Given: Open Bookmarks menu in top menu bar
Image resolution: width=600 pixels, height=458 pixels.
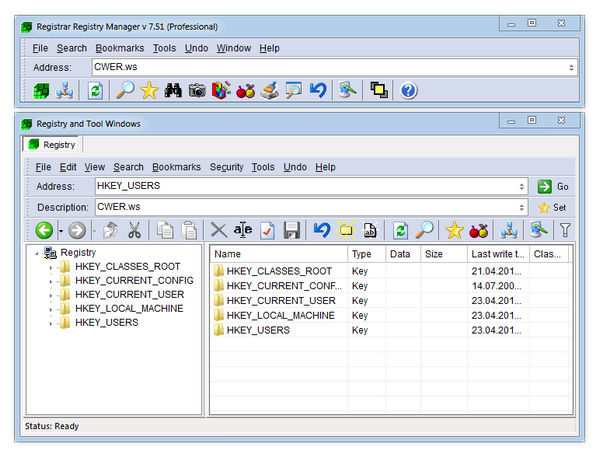Looking at the screenshot, I should point(119,48).
